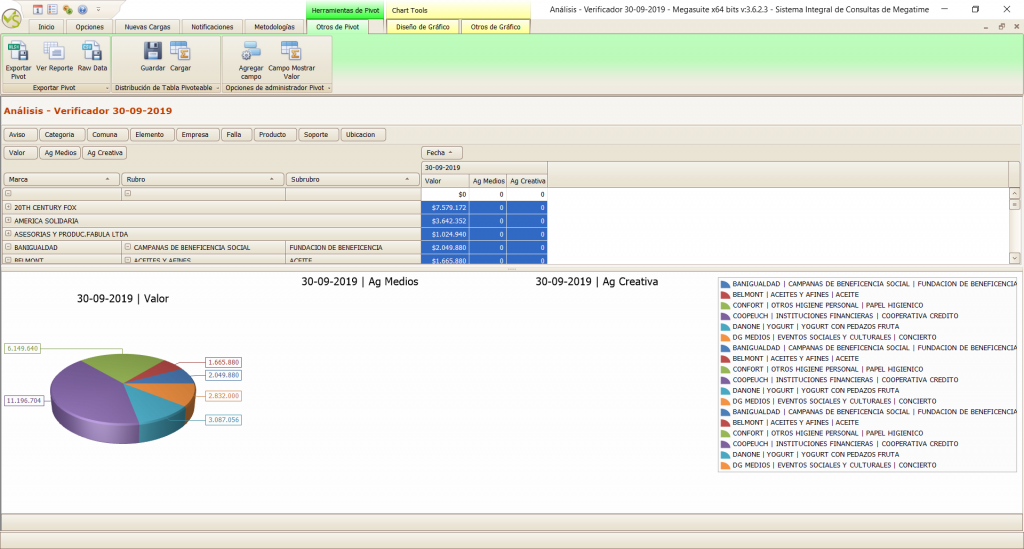
Task: Open the quick access toolbar customize arrow
Action: point(99,9)
